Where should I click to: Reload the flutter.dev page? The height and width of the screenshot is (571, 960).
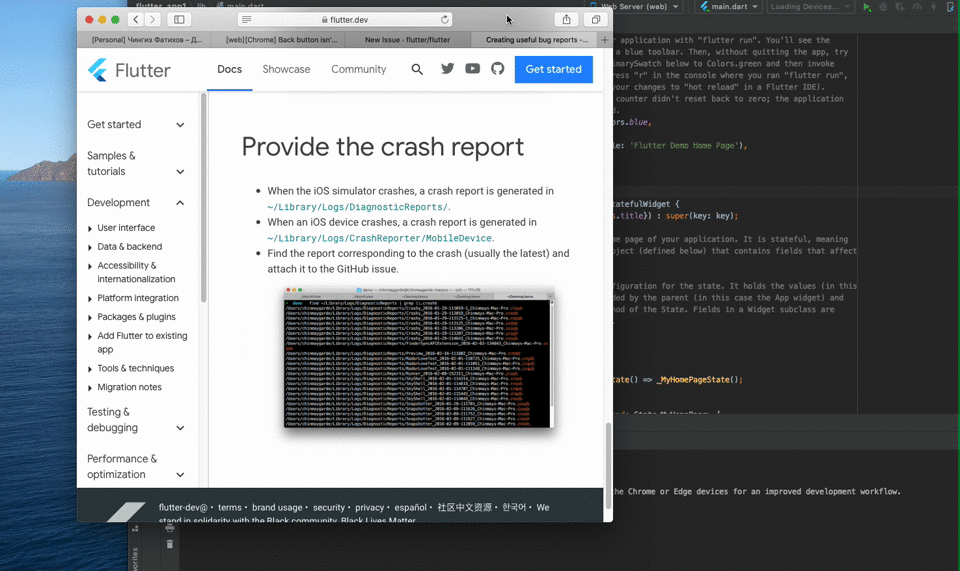pyautogui.click(x=444, y=20)
